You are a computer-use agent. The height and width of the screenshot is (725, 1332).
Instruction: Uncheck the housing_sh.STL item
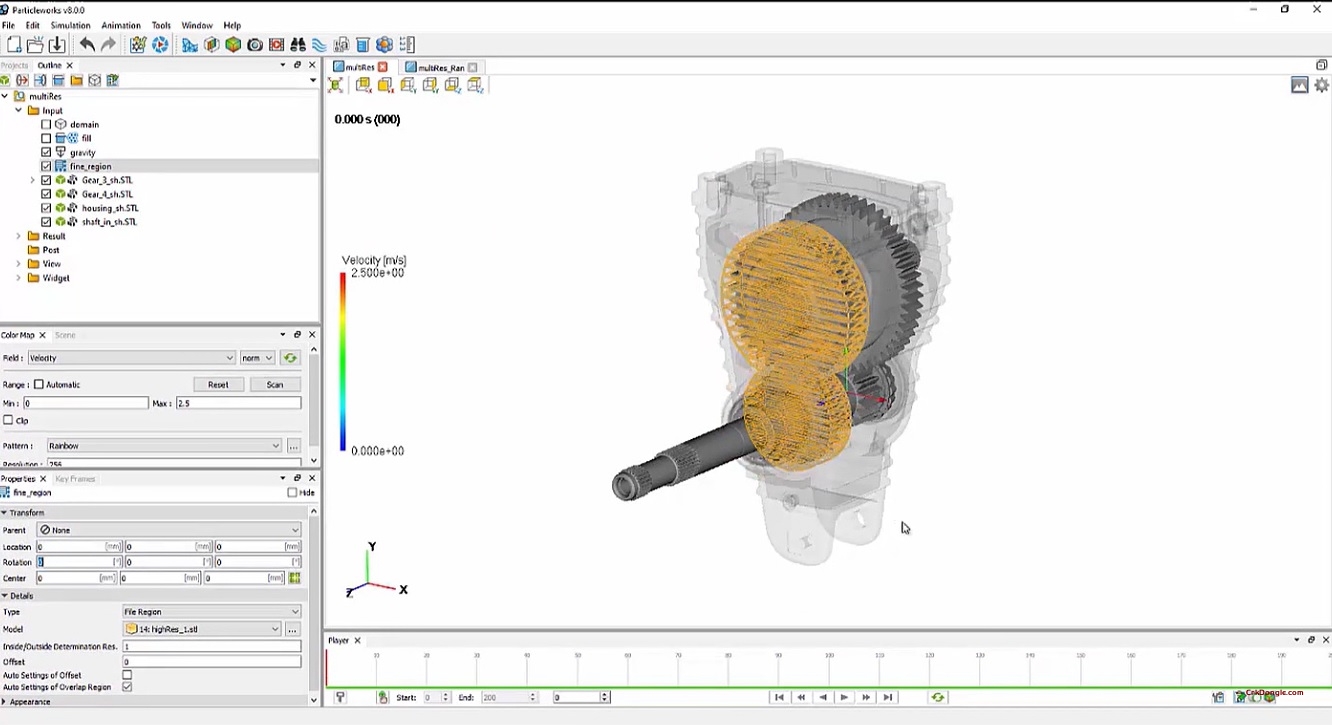[x=45, y=208]
